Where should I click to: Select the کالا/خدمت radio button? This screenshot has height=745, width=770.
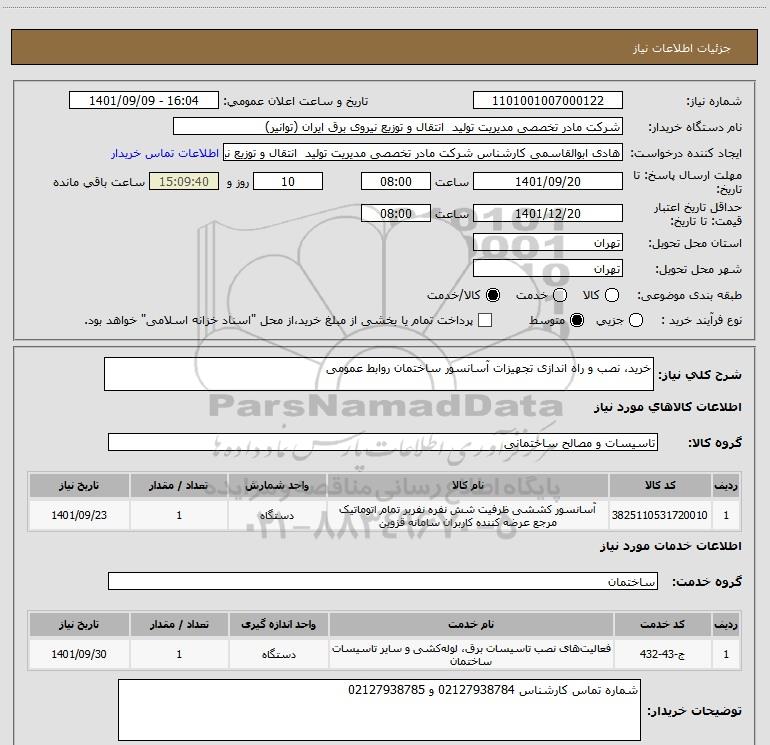[x=493, y=295]
